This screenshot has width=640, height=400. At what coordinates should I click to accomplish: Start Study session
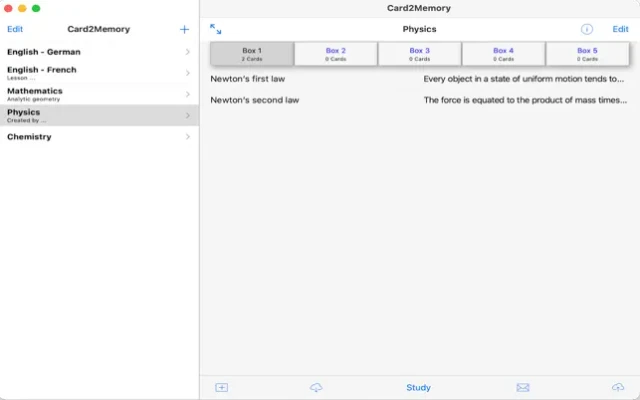(418, 387)
